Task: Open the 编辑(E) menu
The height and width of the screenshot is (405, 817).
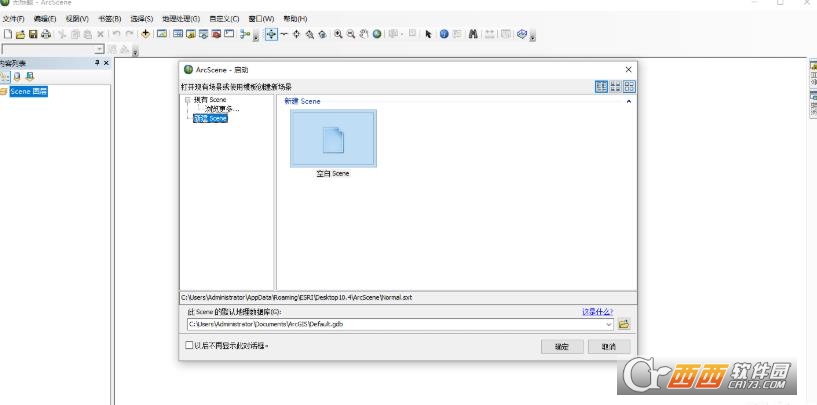Action: tap(45, 19)
